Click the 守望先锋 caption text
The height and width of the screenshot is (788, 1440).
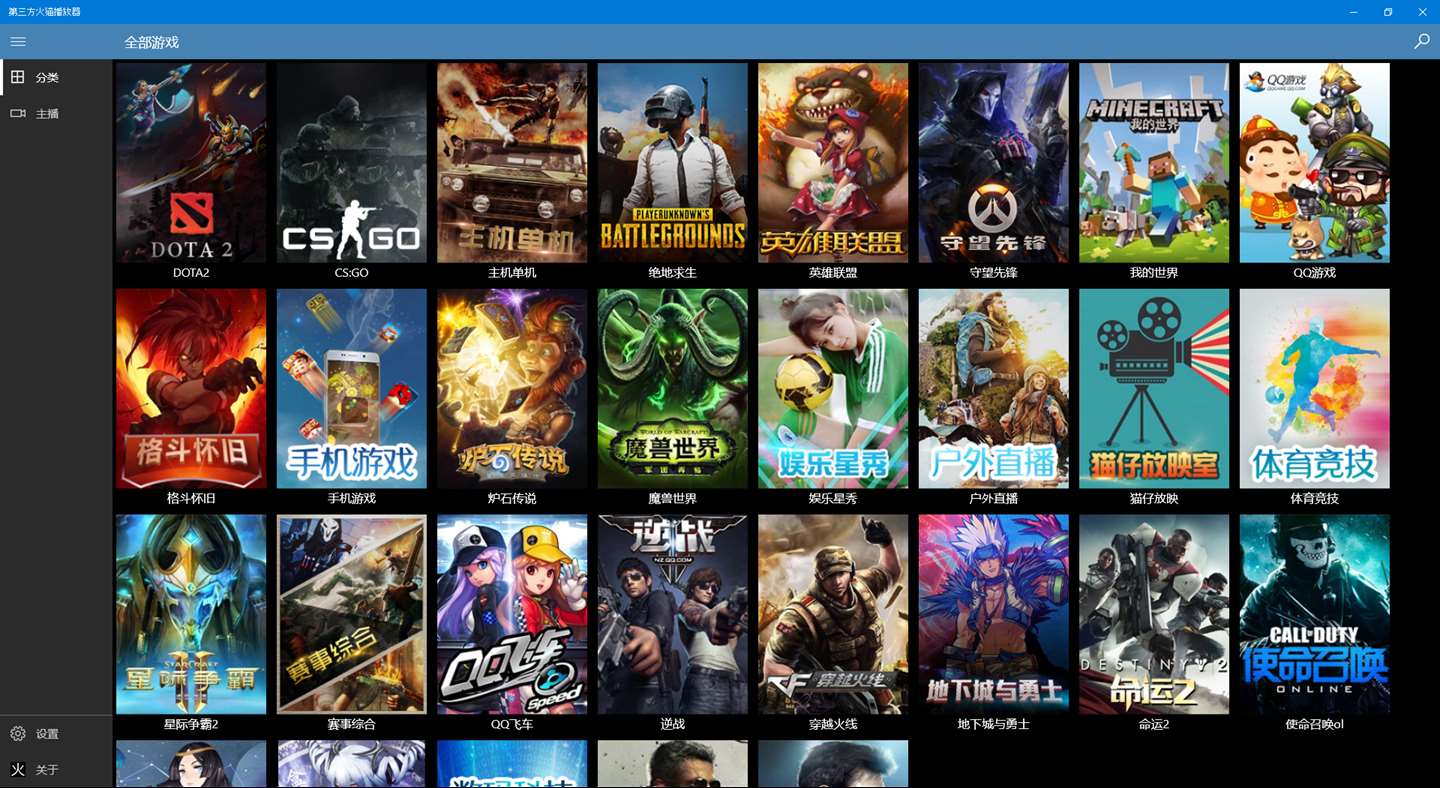point(994,273)
